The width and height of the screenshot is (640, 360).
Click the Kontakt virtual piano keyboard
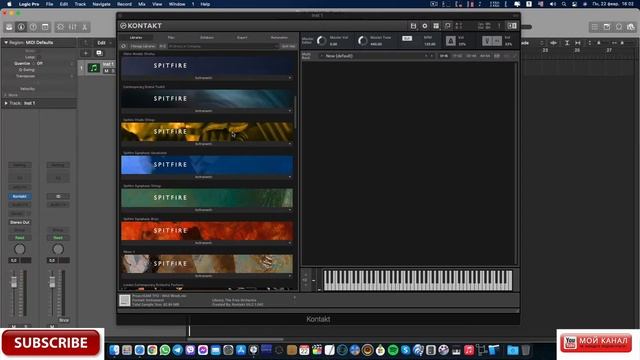pos(418,280)
